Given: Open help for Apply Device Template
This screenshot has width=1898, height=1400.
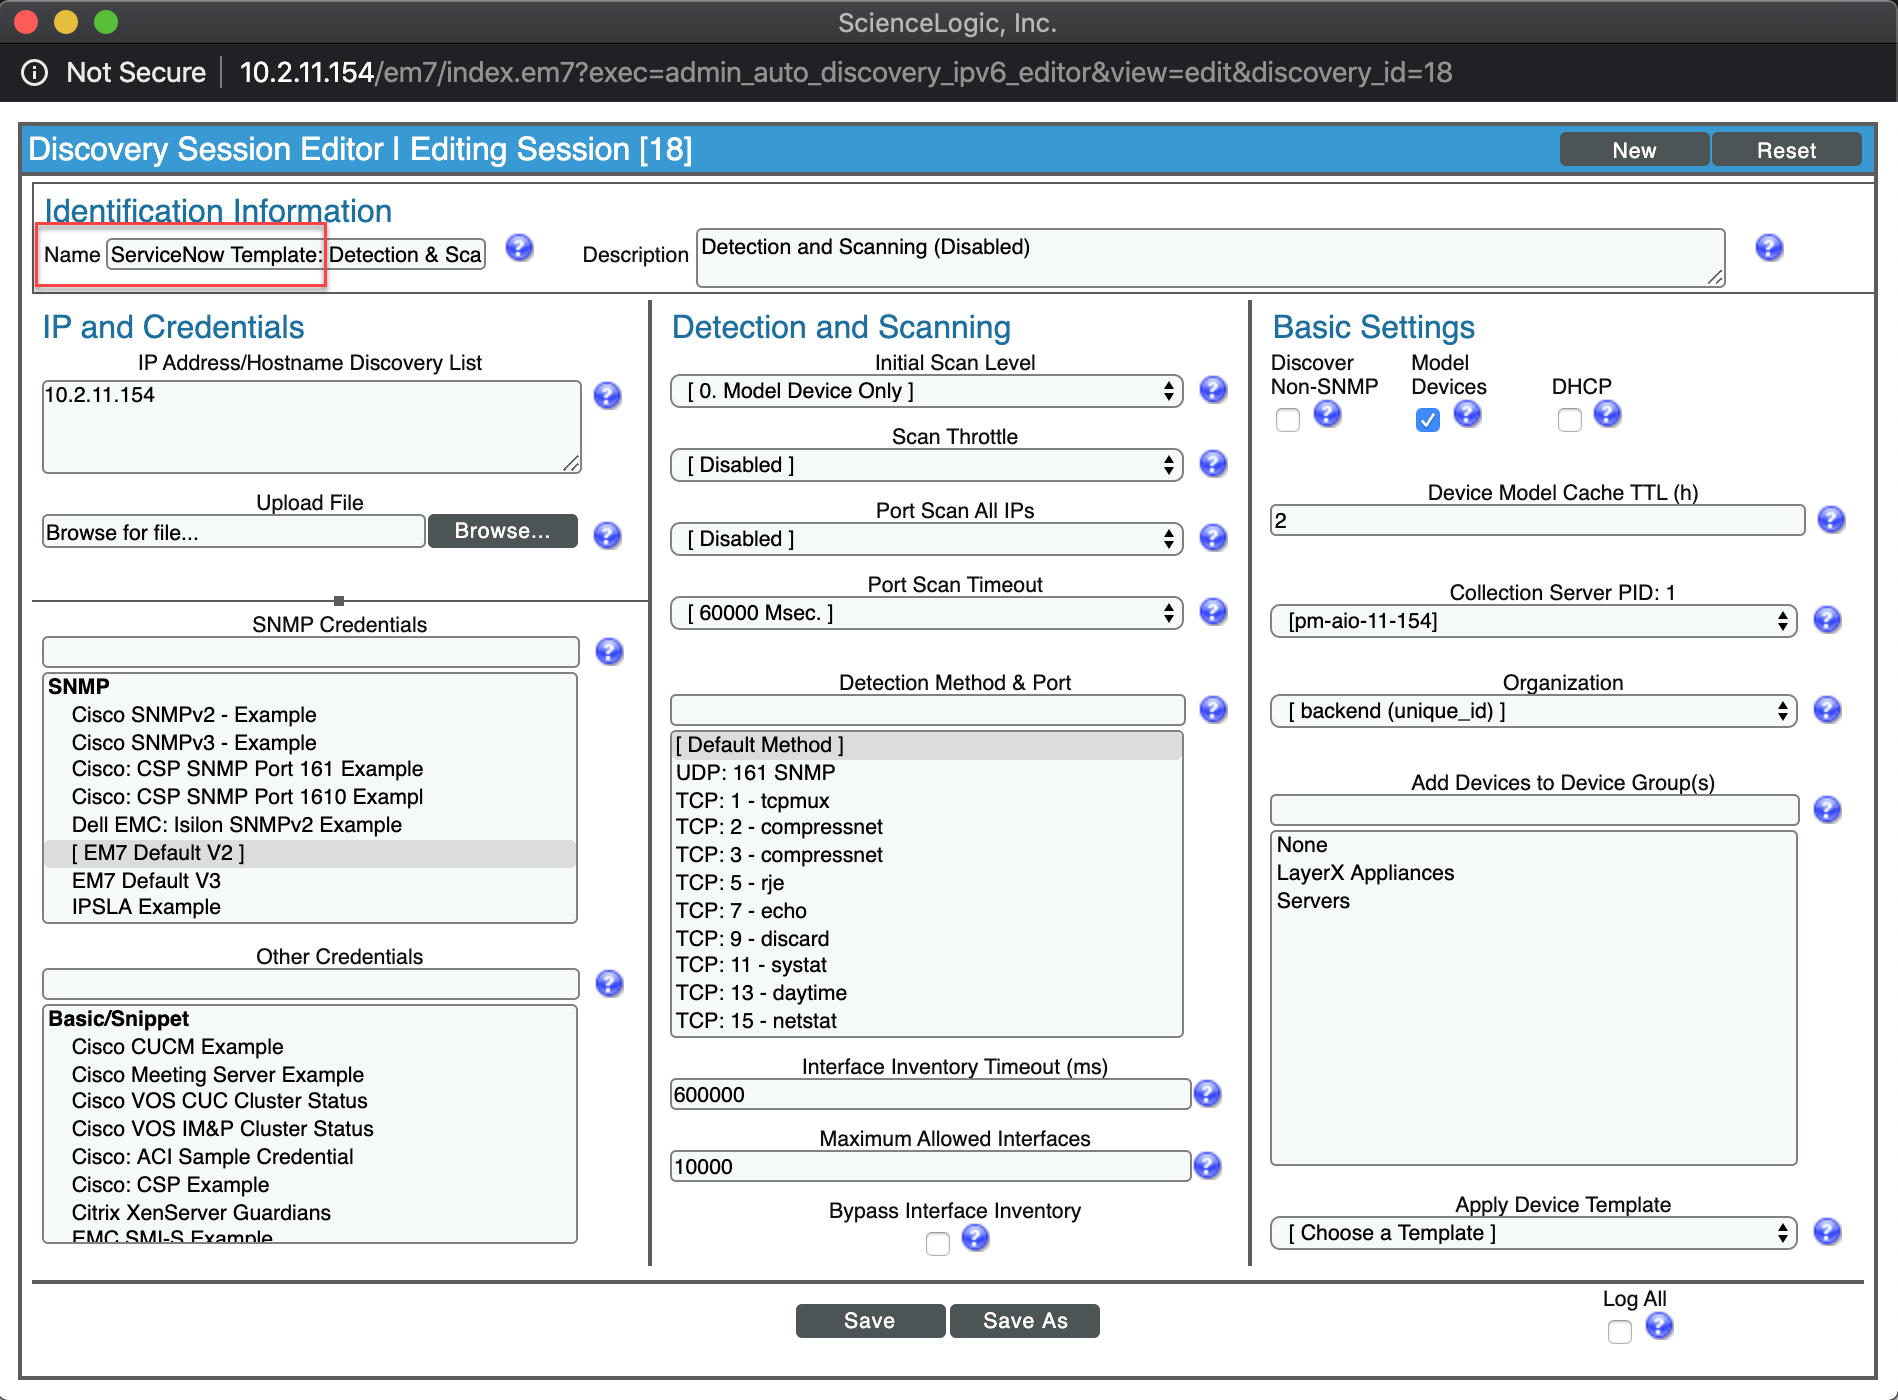Looking at the screenshot, I should coord(1829,1232).
